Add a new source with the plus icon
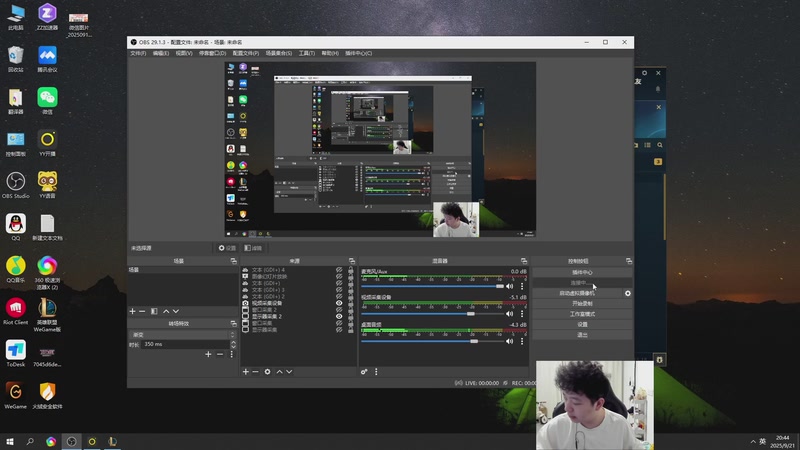The image size is (800, 450). (x=245, y=372)
